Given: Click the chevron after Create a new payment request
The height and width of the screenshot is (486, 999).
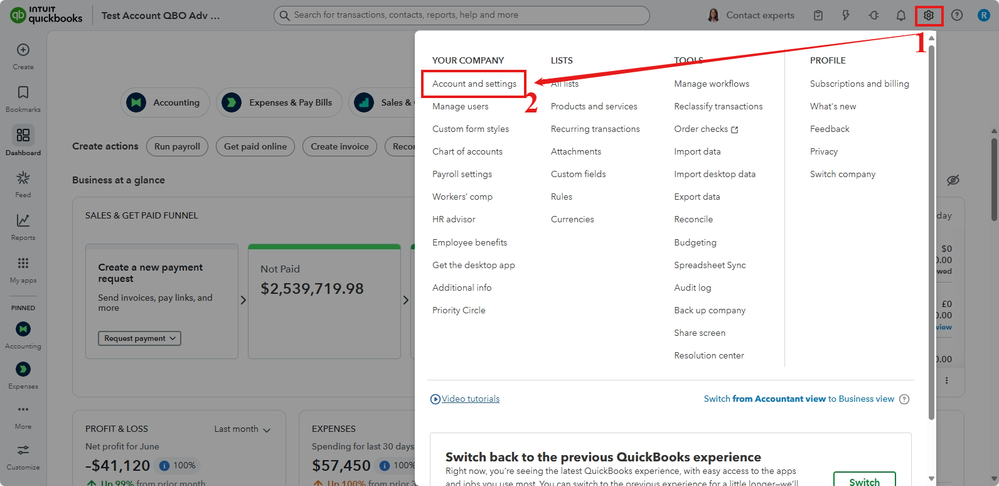Looking at the screenshot, I should [x=243, y=301].
